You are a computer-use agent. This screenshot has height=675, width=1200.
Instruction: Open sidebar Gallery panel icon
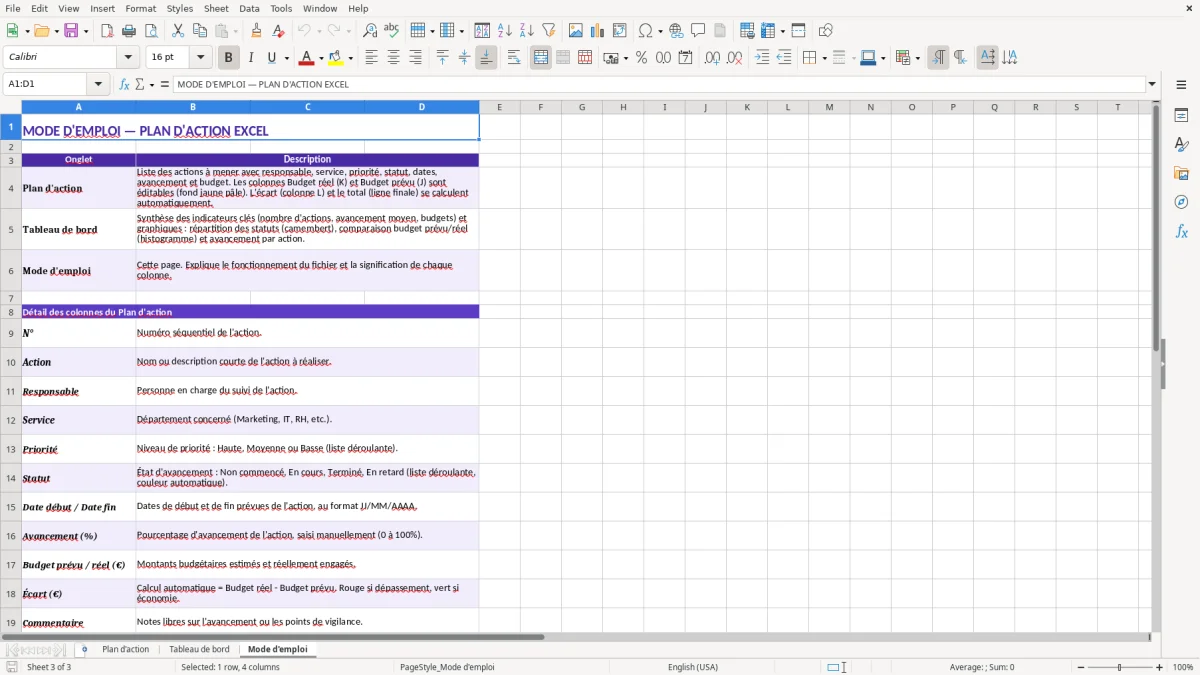[x=1181, y=173]
